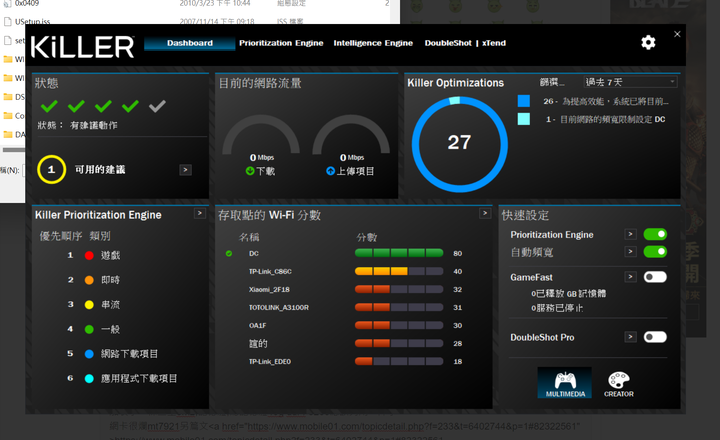Open the xTend tab
The image size is (720, 440).
(494, 43)
